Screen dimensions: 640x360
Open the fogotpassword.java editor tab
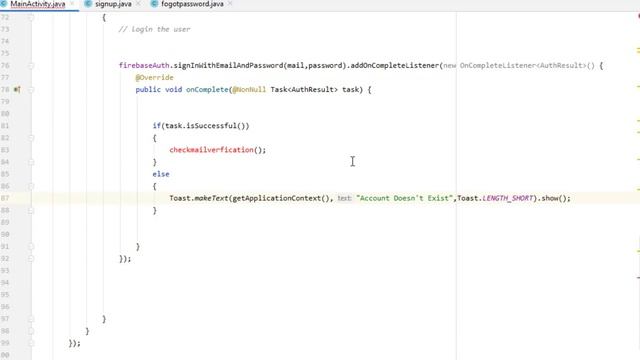[x=192, y=4]
